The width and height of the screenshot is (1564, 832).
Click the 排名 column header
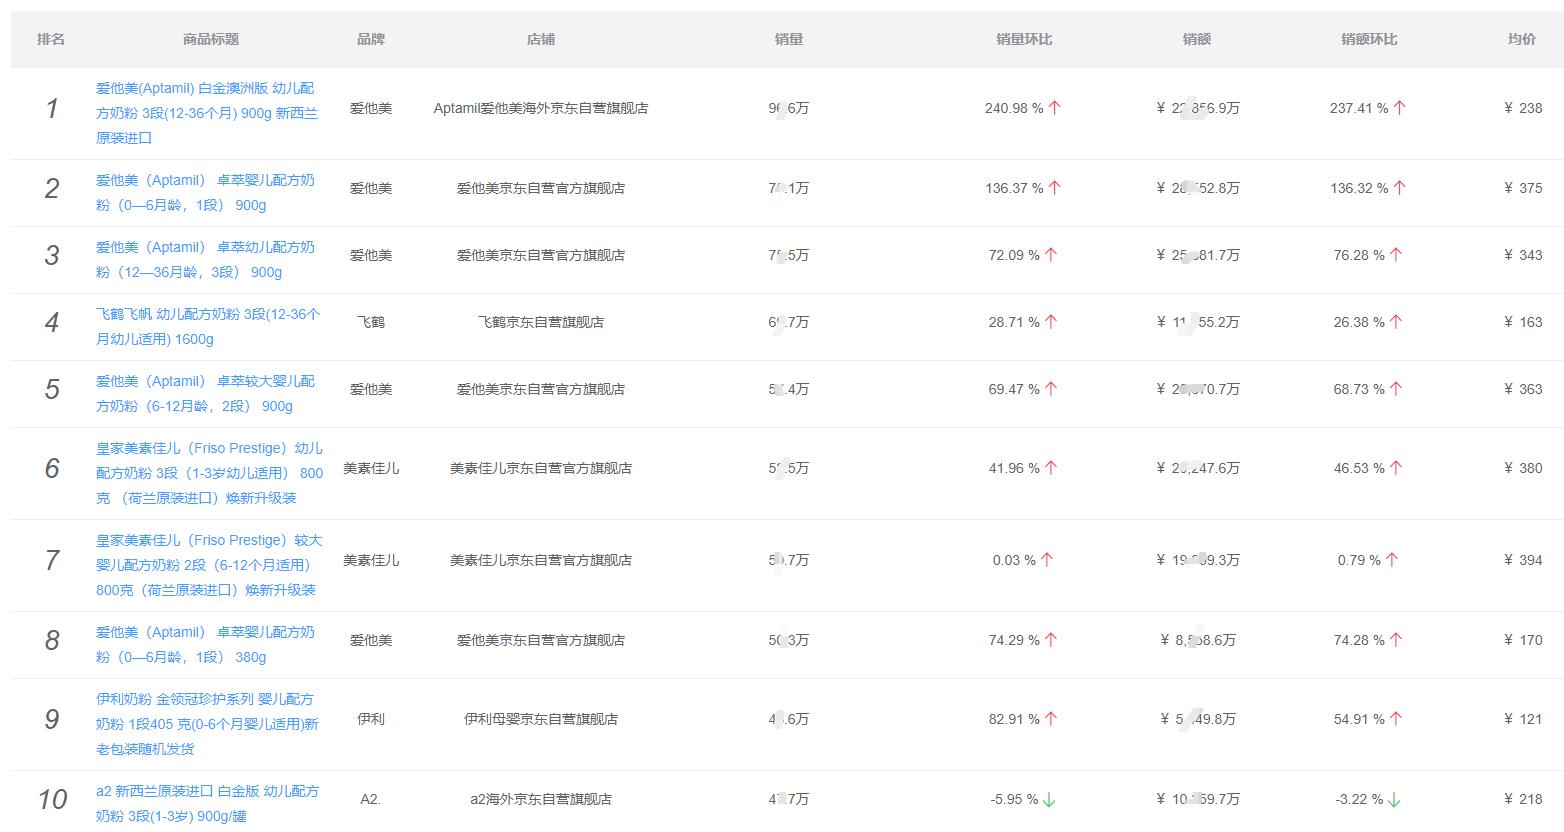point(52,39)
